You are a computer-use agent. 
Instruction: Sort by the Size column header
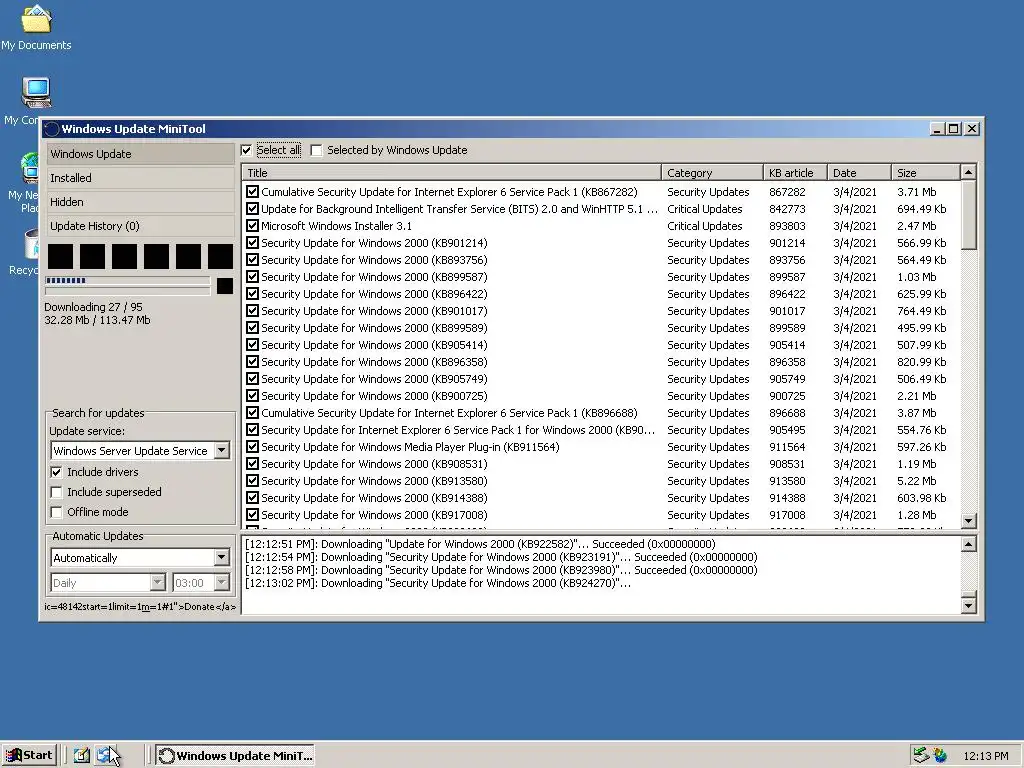click(926, 173)
